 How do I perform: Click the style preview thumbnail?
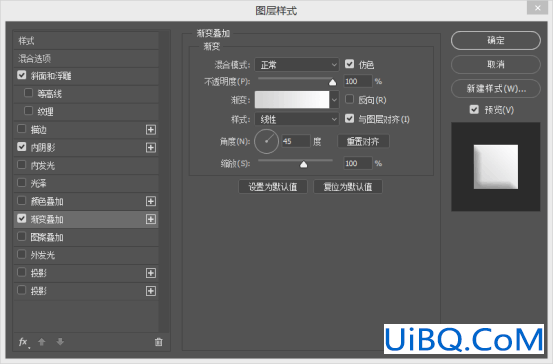coord(496,167)
